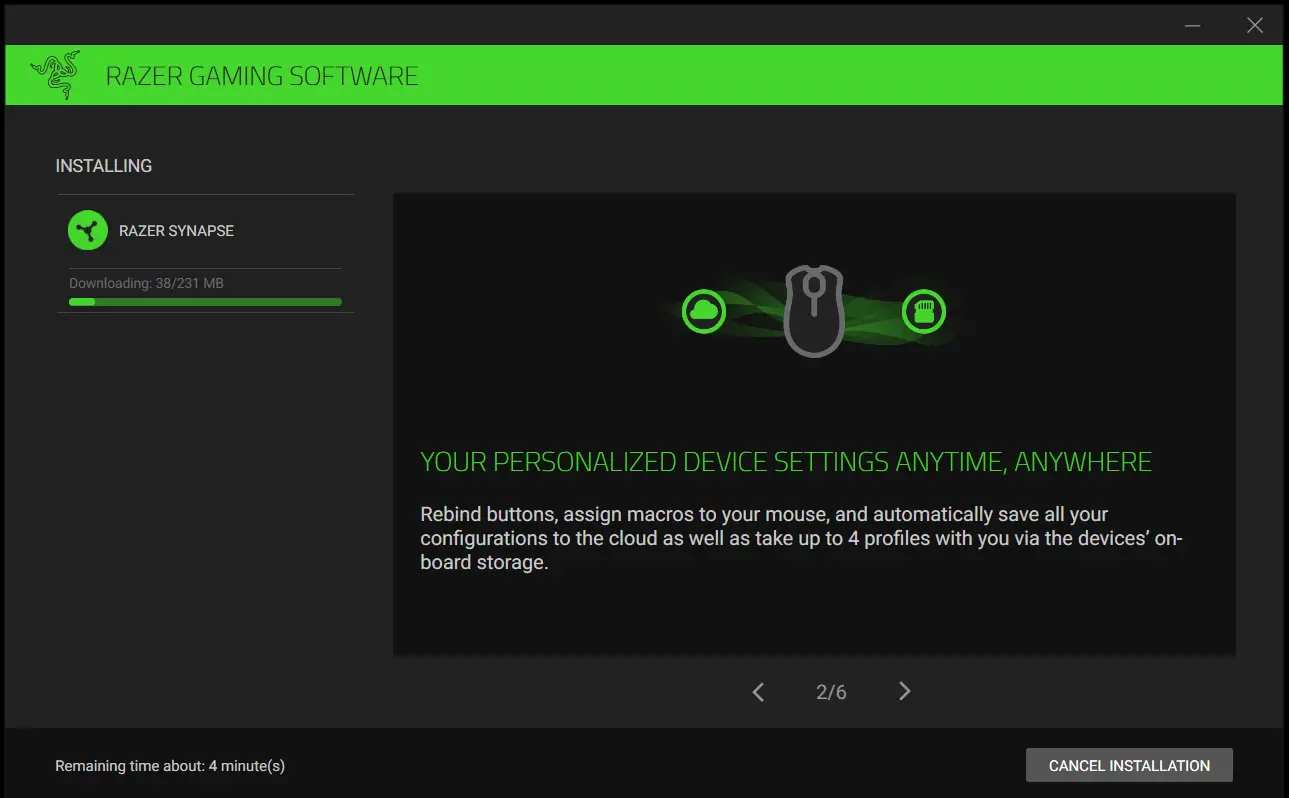Select the RAZER SYNAPSE label in list
This screenshot has height=798, width=1289.
click(x=176, y=231)
